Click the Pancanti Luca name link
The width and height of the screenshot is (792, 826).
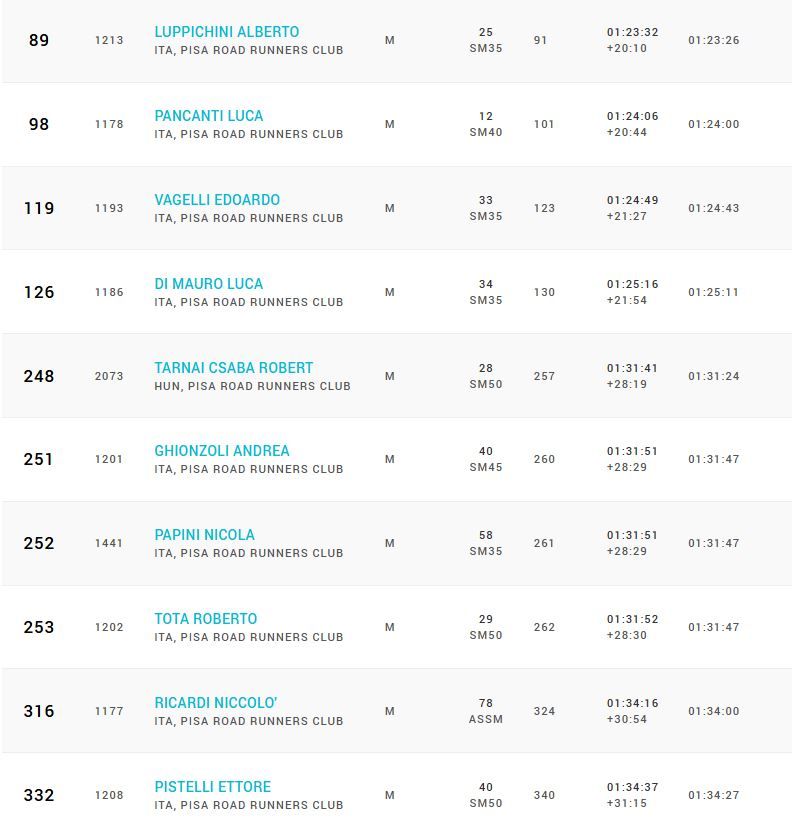pos(208,116)
